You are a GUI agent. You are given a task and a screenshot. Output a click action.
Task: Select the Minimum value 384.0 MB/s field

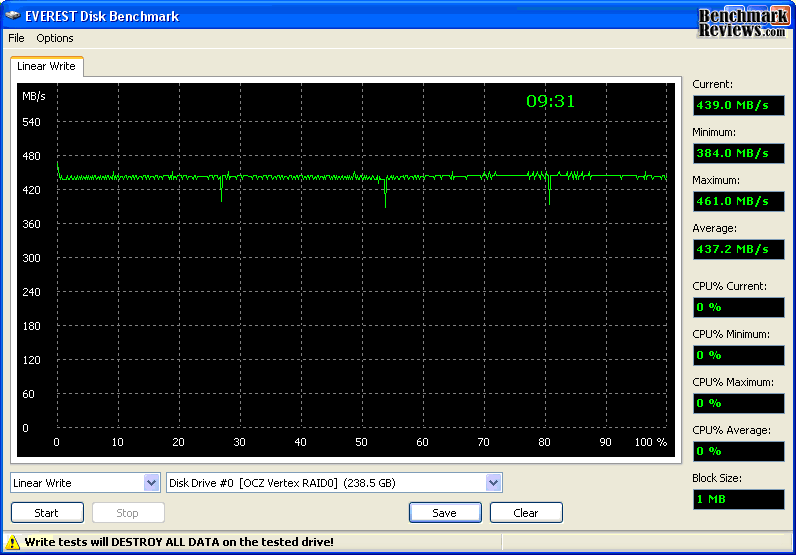point(738,153)
